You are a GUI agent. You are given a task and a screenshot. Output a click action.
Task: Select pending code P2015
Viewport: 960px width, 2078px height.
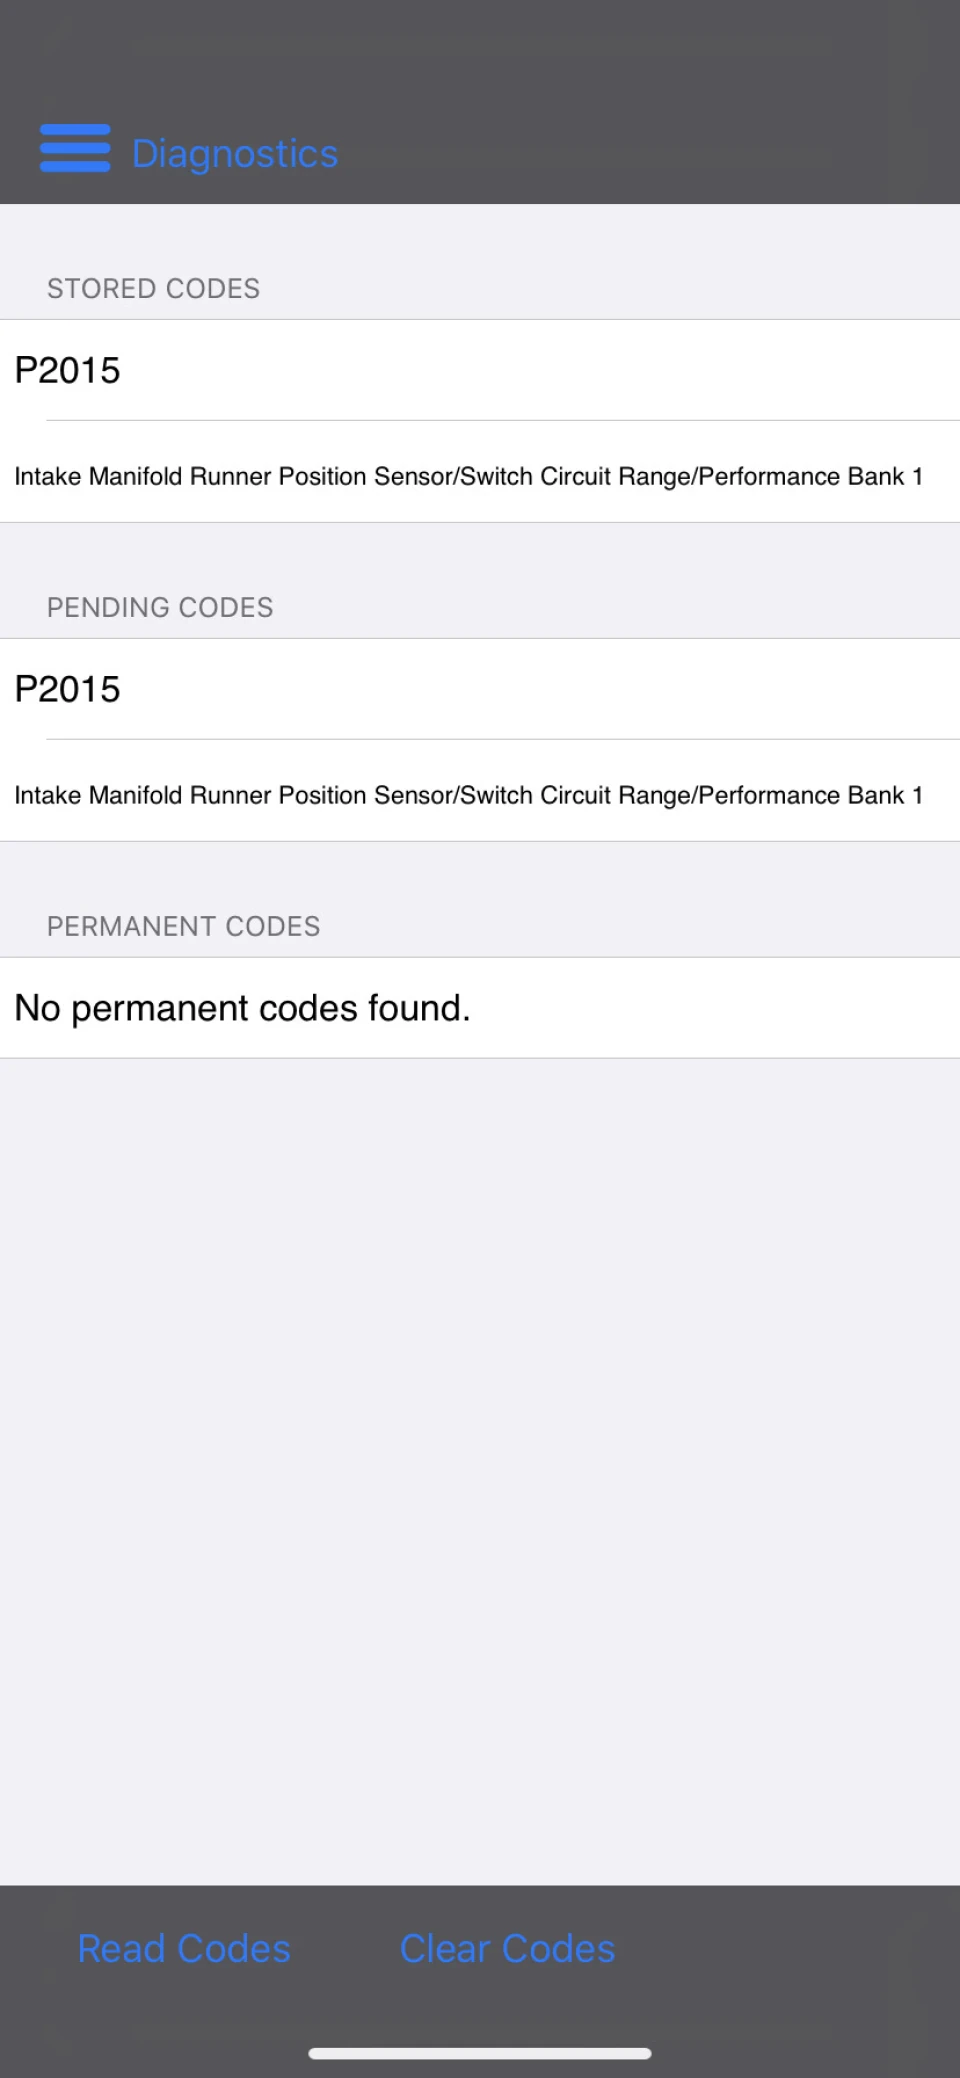480,689
